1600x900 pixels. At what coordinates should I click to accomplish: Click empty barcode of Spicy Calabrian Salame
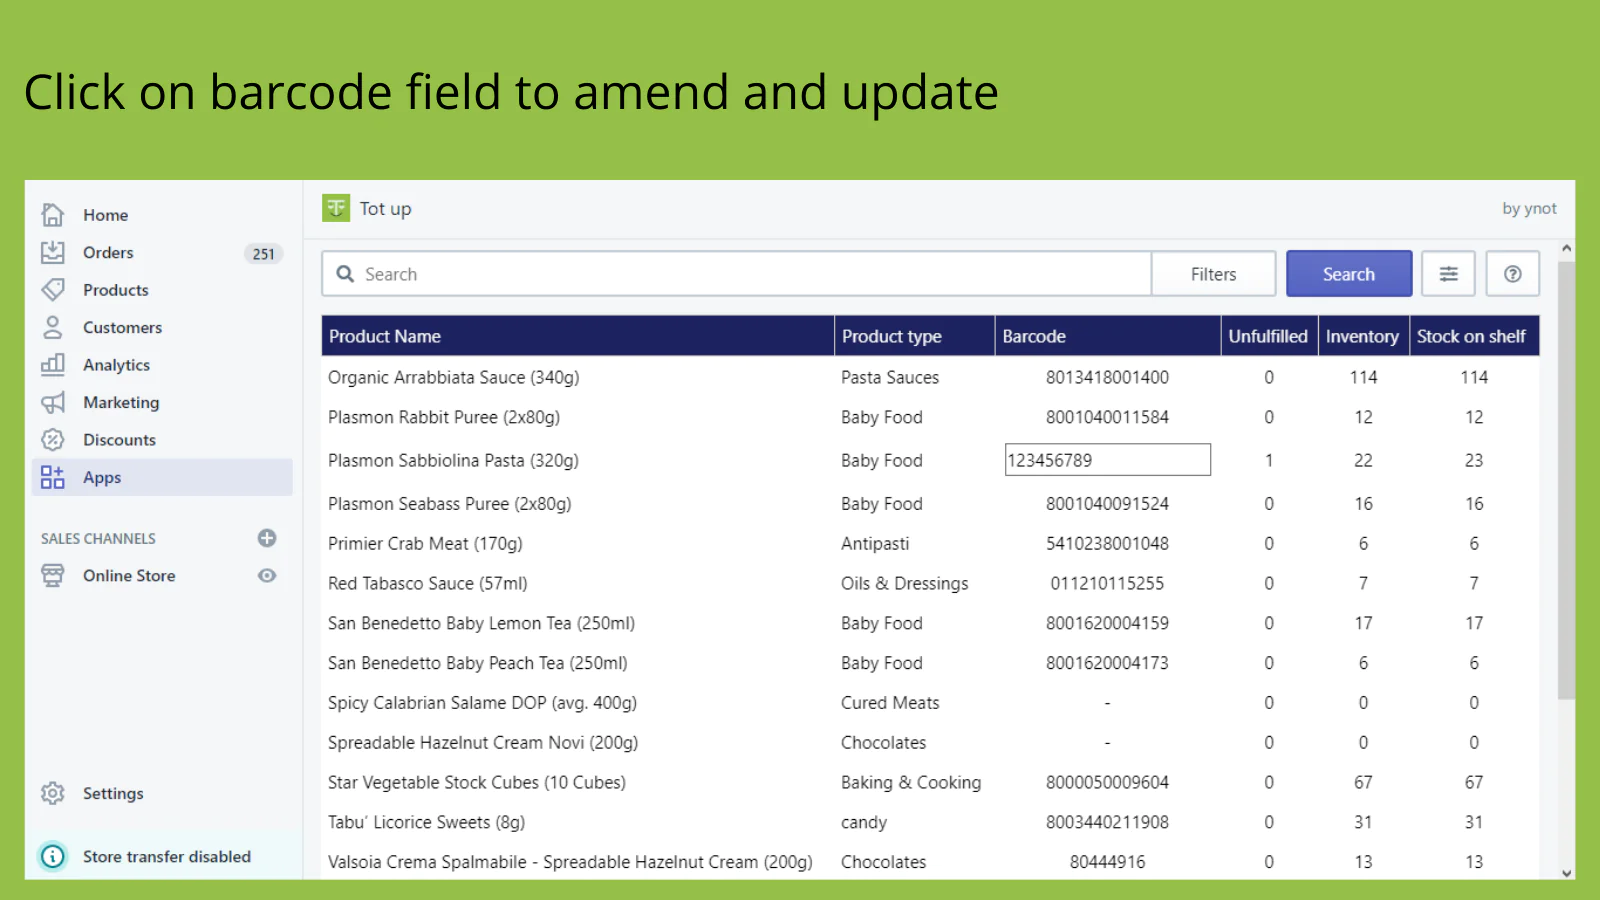click(x=1107, y=703)
